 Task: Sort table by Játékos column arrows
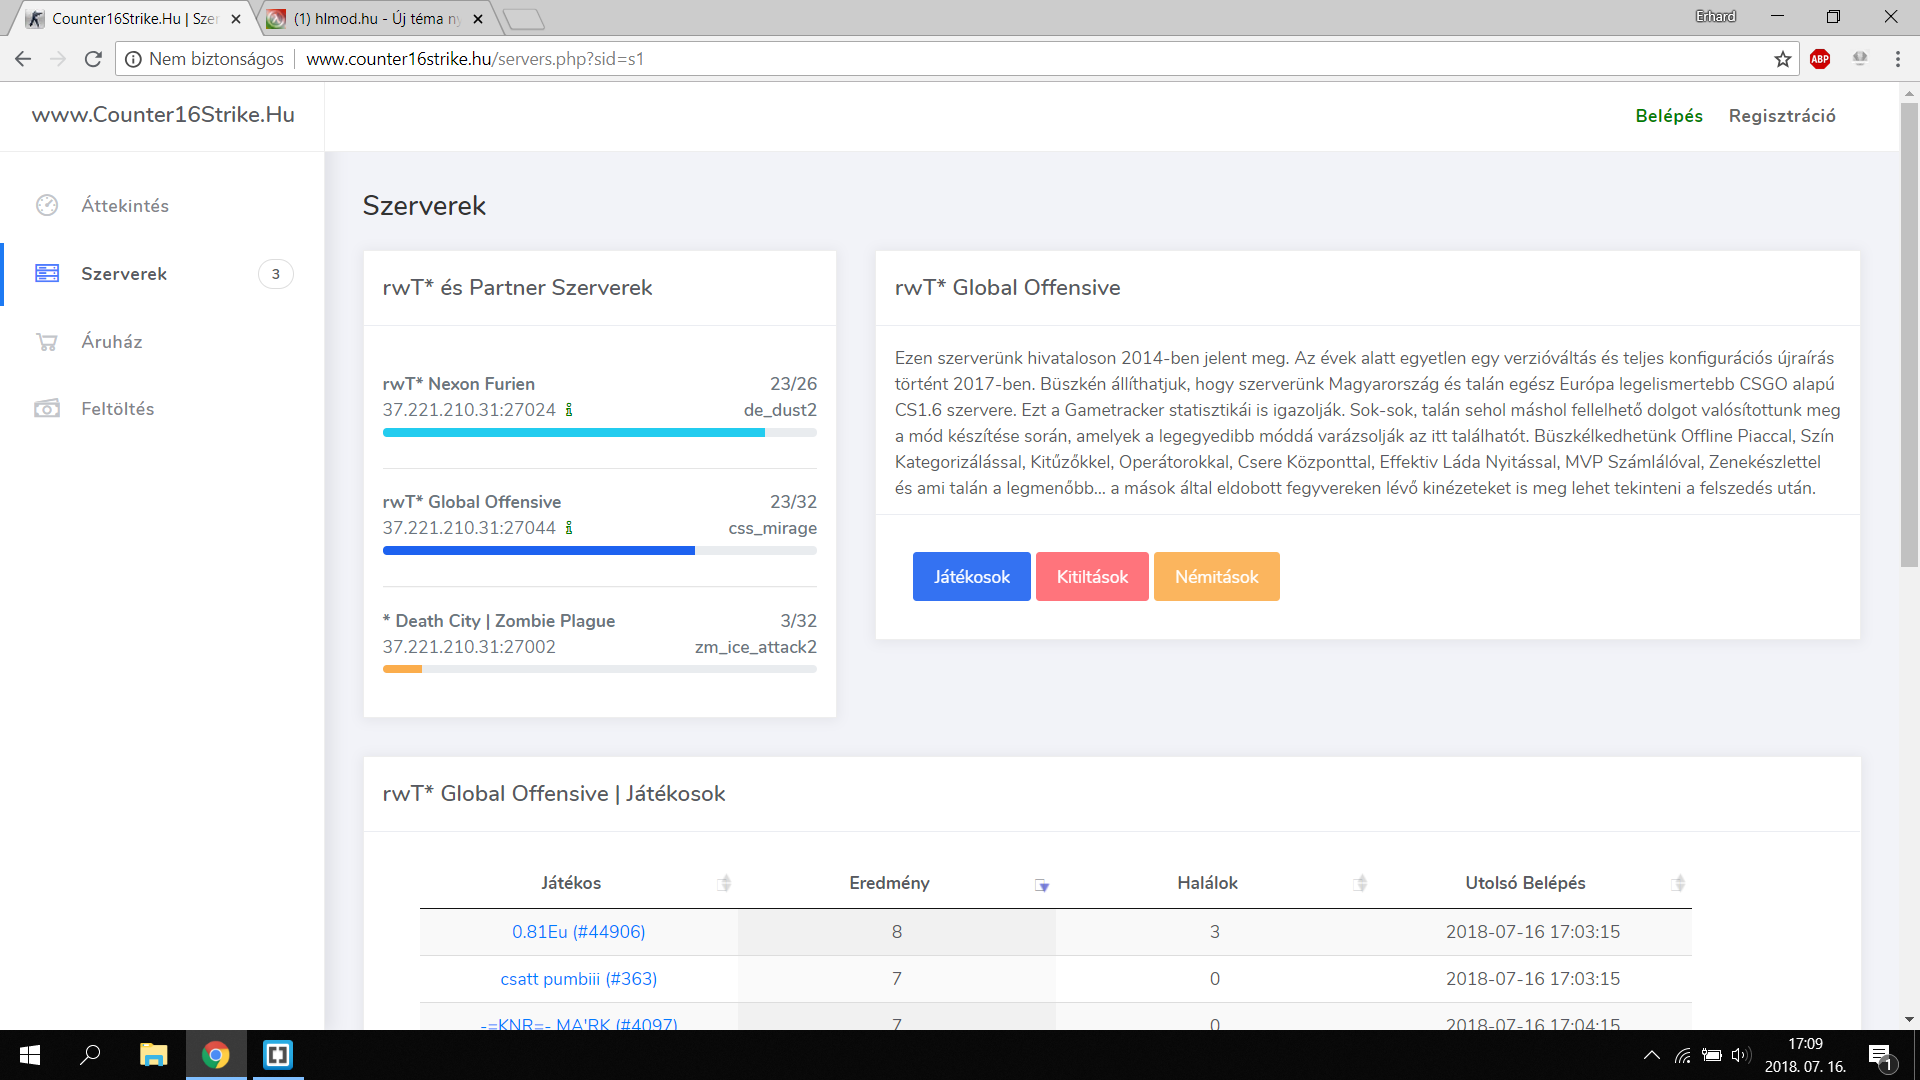point(724,883)
